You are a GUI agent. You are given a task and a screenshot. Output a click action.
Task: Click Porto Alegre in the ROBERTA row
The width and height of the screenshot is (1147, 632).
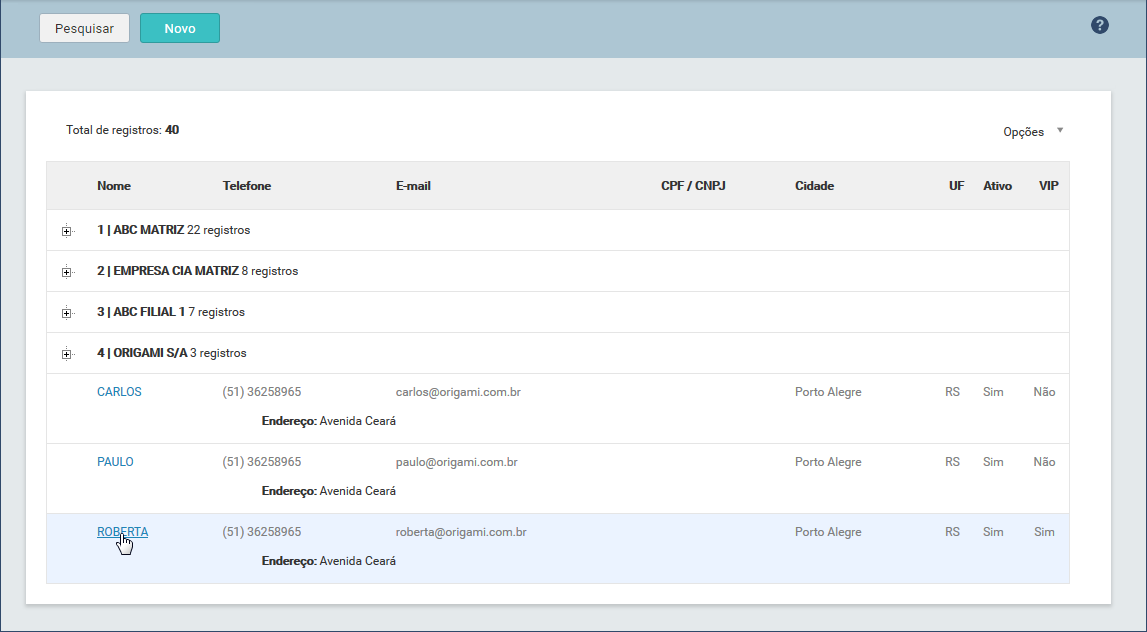(x=828, y=533)
